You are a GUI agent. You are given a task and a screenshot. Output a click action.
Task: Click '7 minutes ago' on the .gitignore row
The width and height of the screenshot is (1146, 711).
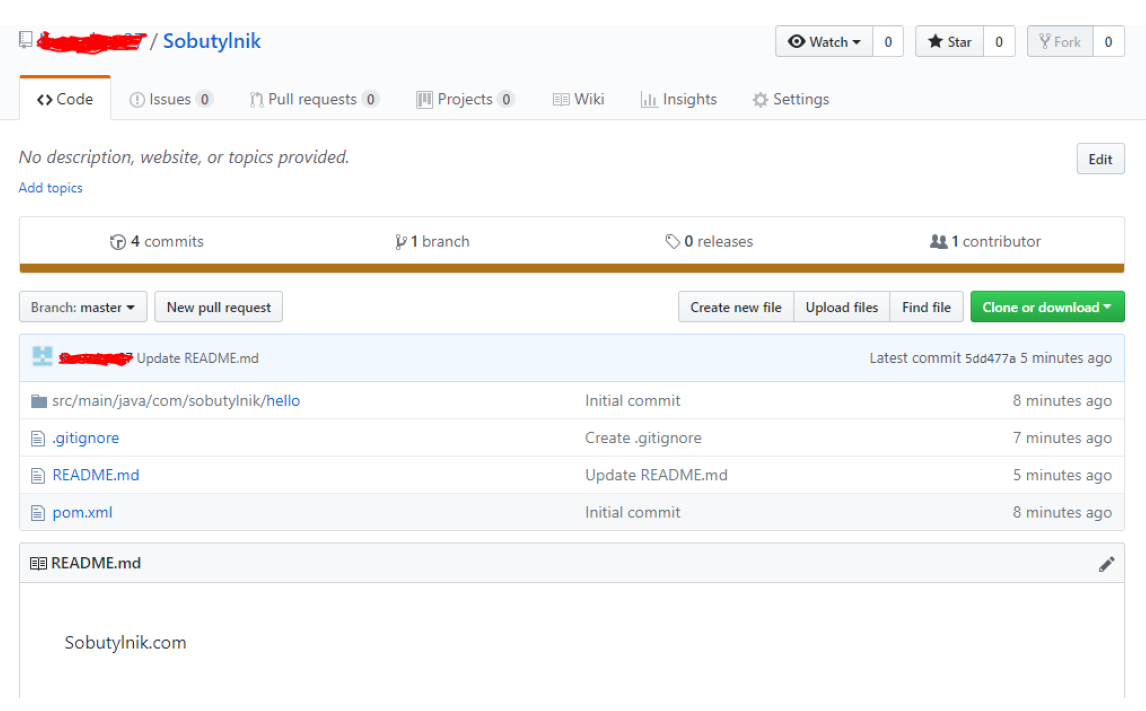(x=1062, y=438)
